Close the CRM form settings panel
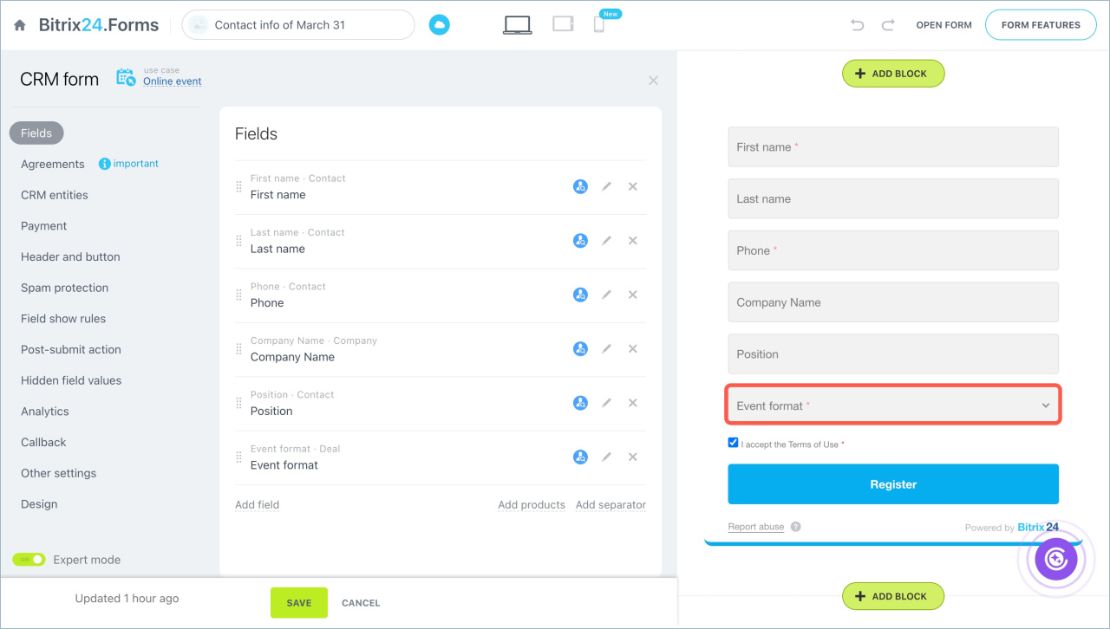The width and height of the screenshot is (1110, 629). coord(653,81)
